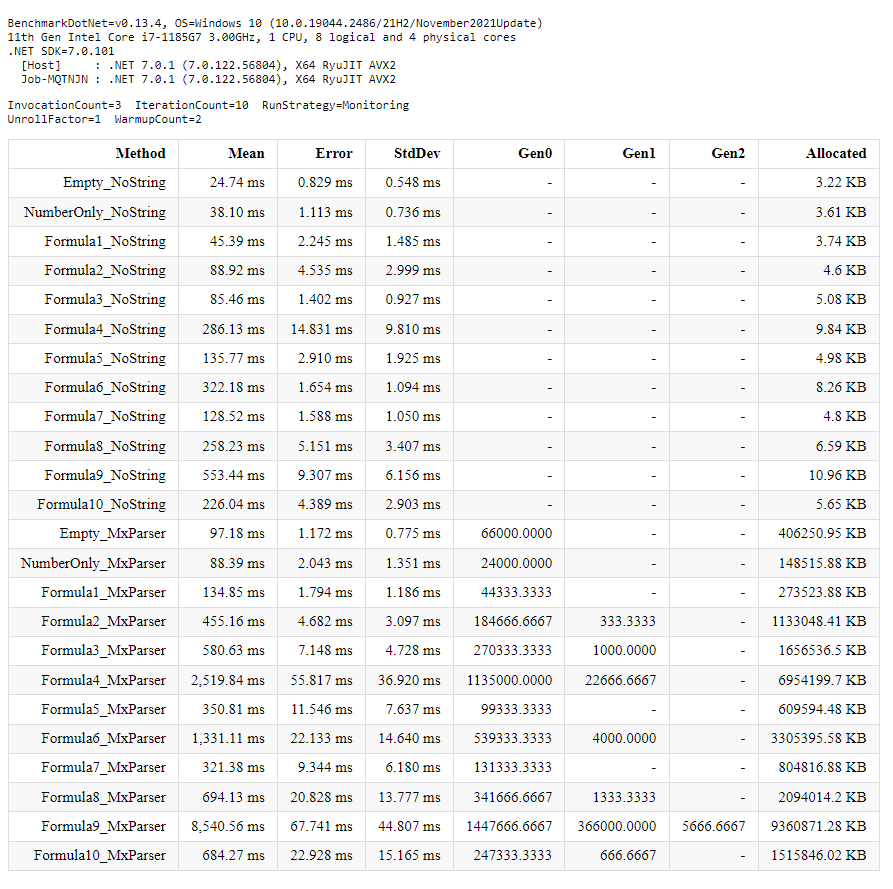Select the Formula4_NoString row label
The height and width of the screenshot is (889, 893).
(105, 329)
